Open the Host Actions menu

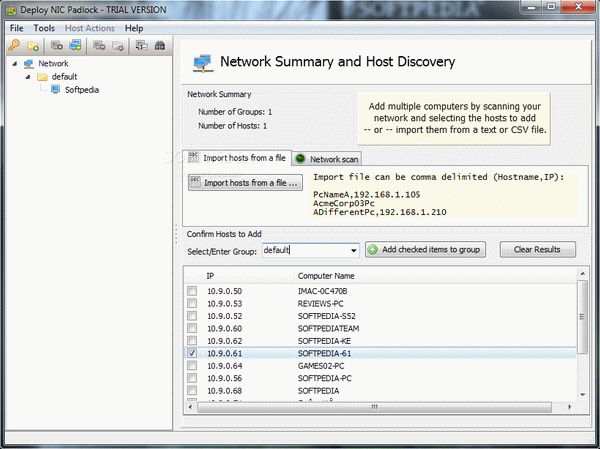click(90, 28)
